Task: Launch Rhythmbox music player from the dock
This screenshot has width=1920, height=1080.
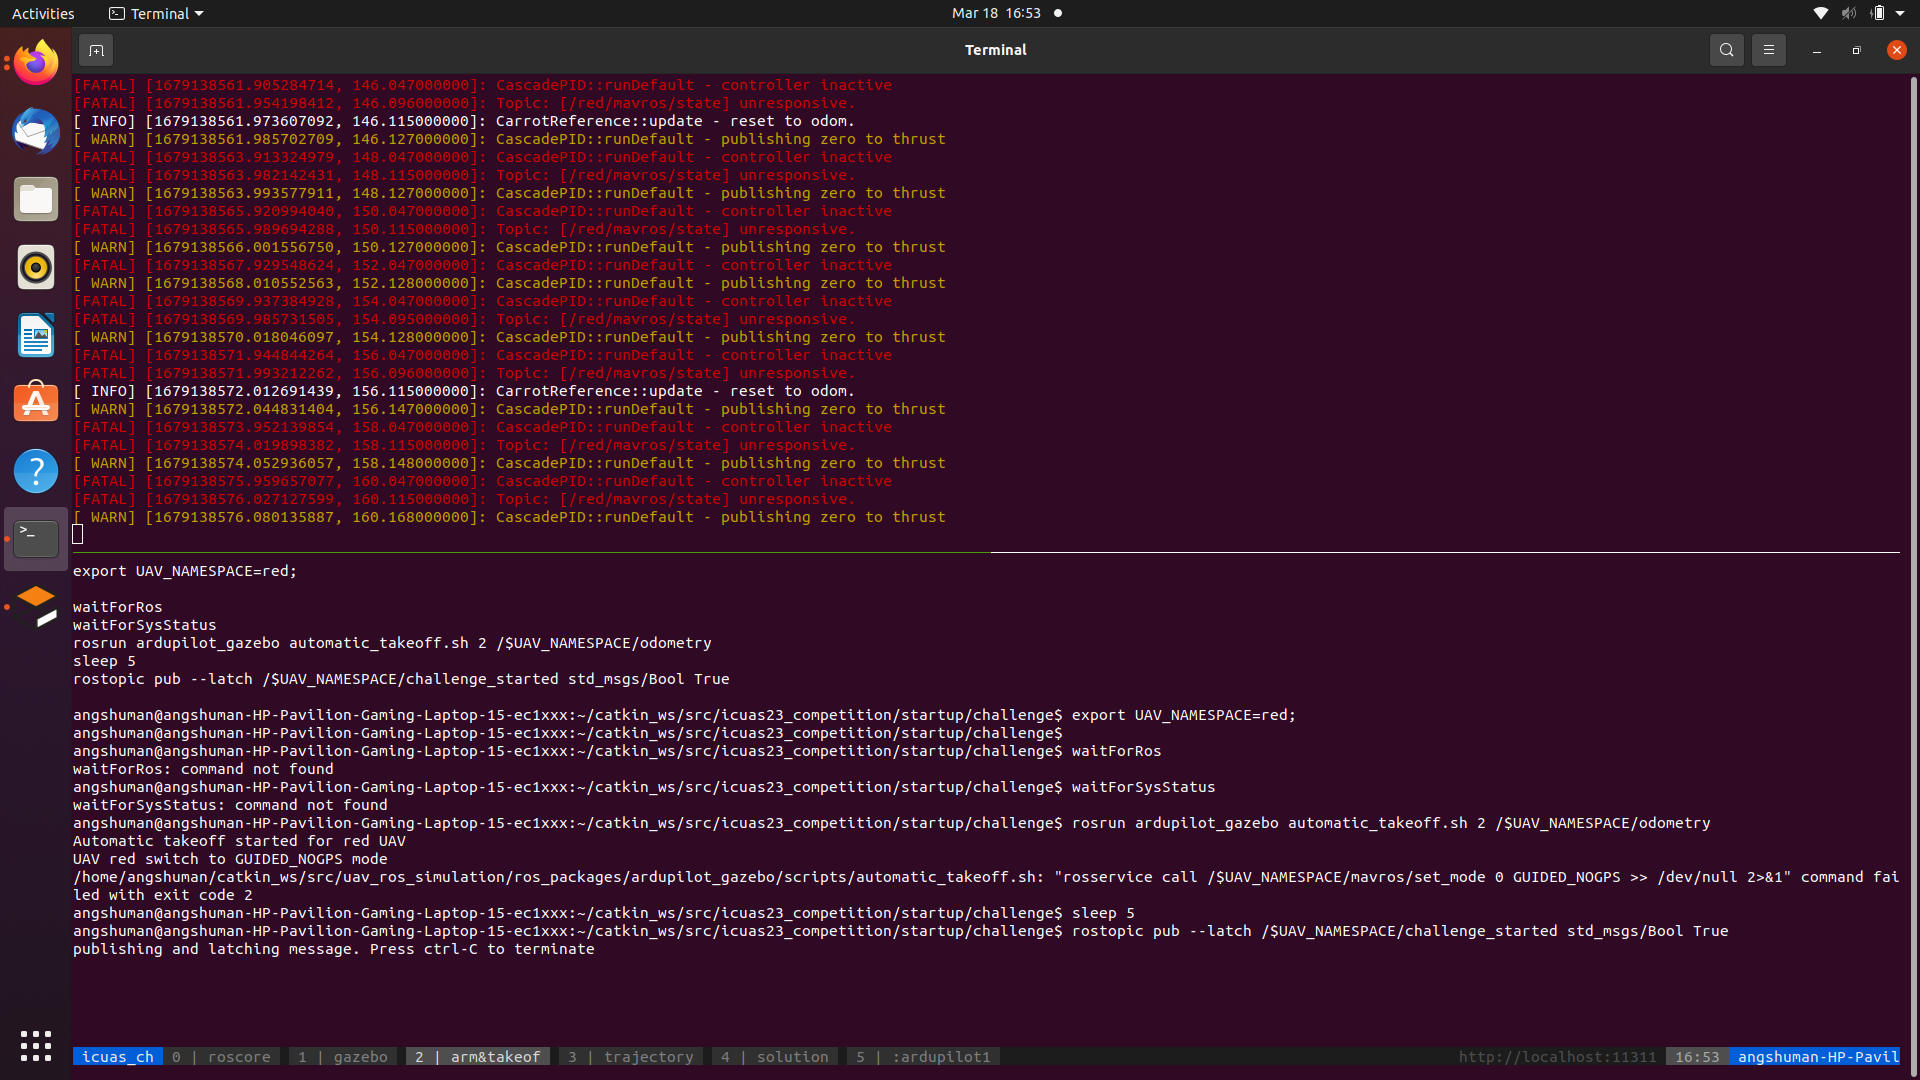Action: [x=35, y=267]
